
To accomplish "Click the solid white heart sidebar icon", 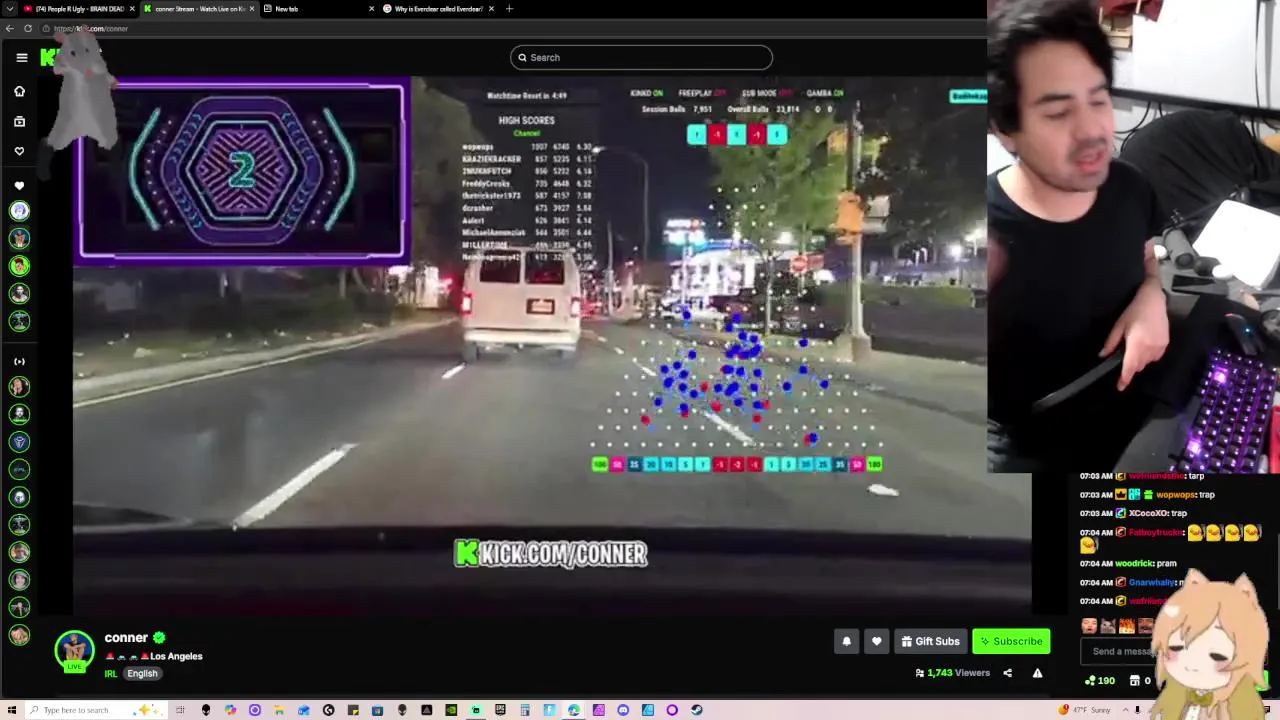I will [19, 186].
